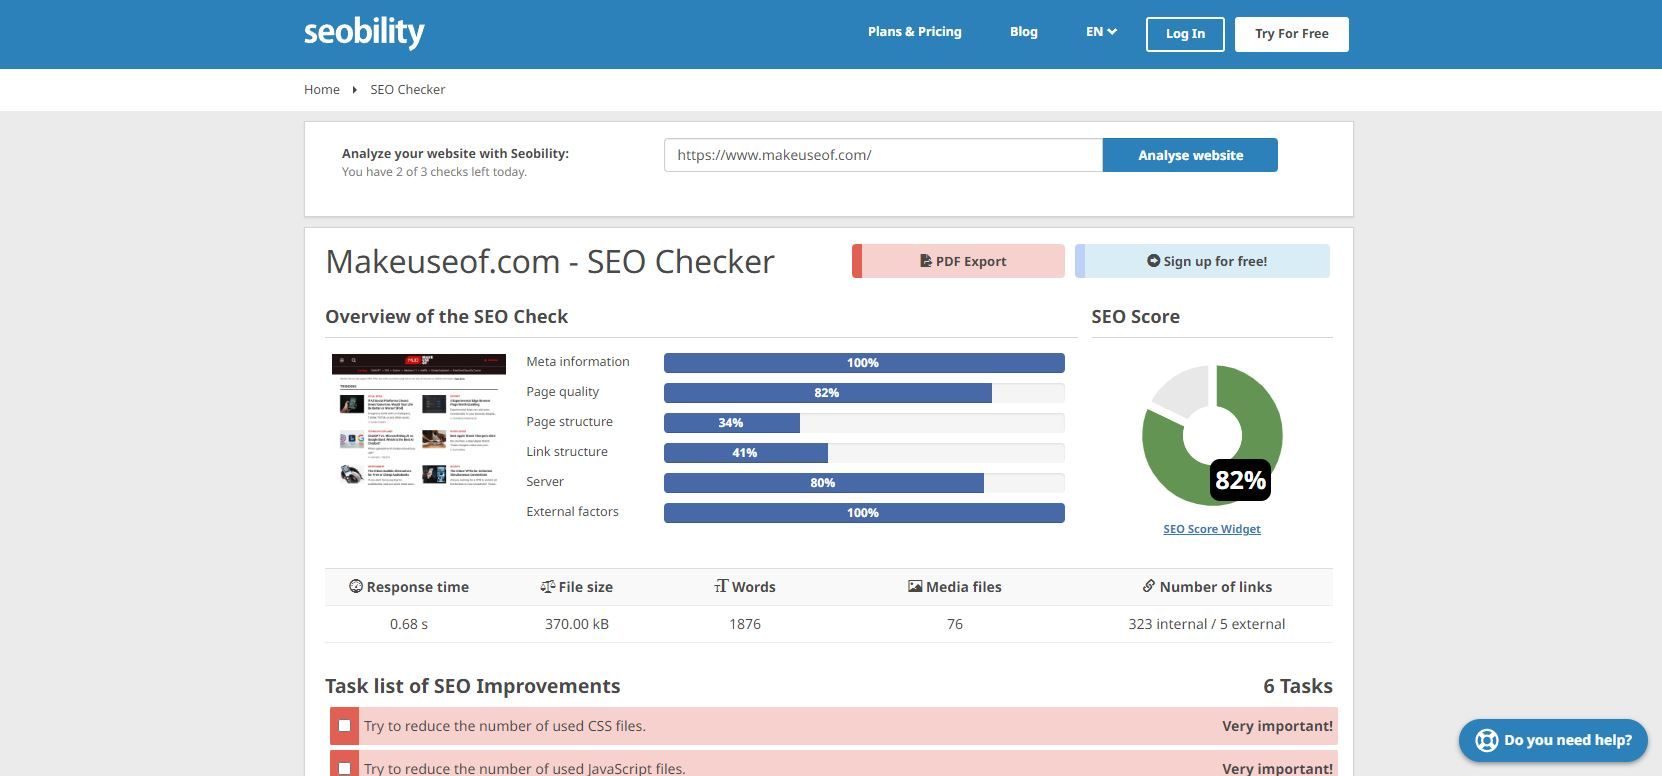Click the Meta information label
The image size is (1662, 776).
click(578, 362)
